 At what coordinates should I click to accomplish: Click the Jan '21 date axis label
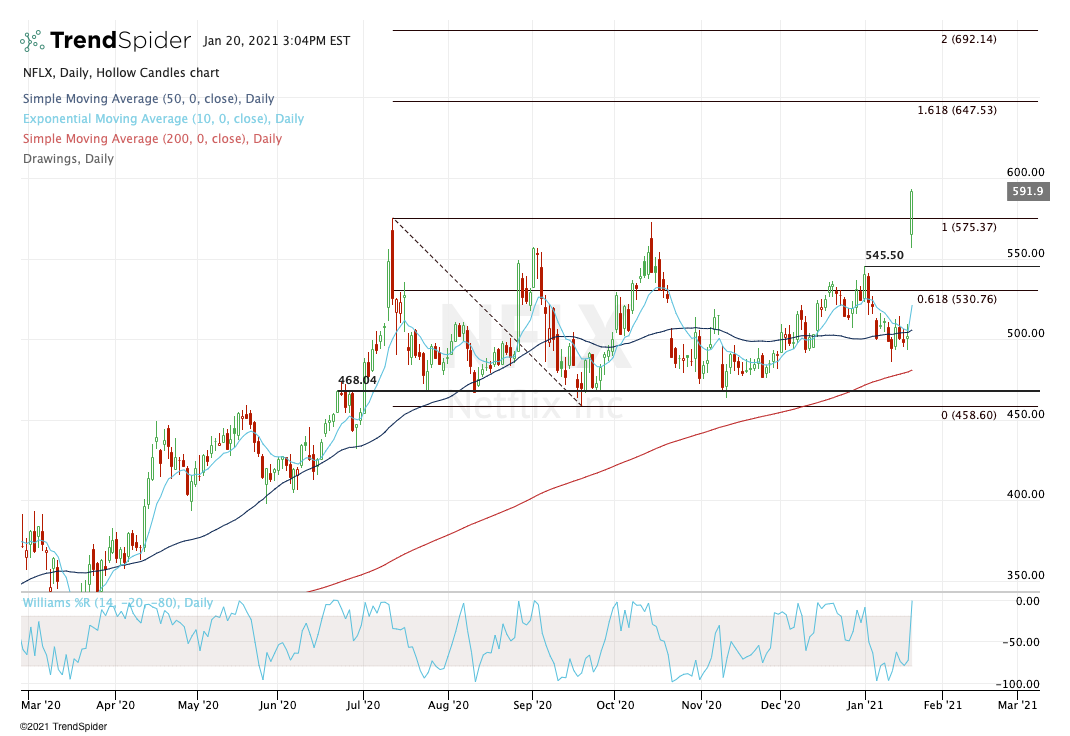pos(865,705)
